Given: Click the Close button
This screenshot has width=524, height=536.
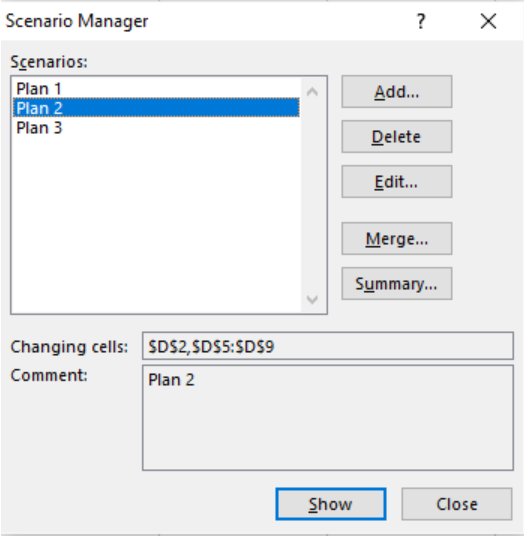Looking at the screenshot, I should pos(457,504).
